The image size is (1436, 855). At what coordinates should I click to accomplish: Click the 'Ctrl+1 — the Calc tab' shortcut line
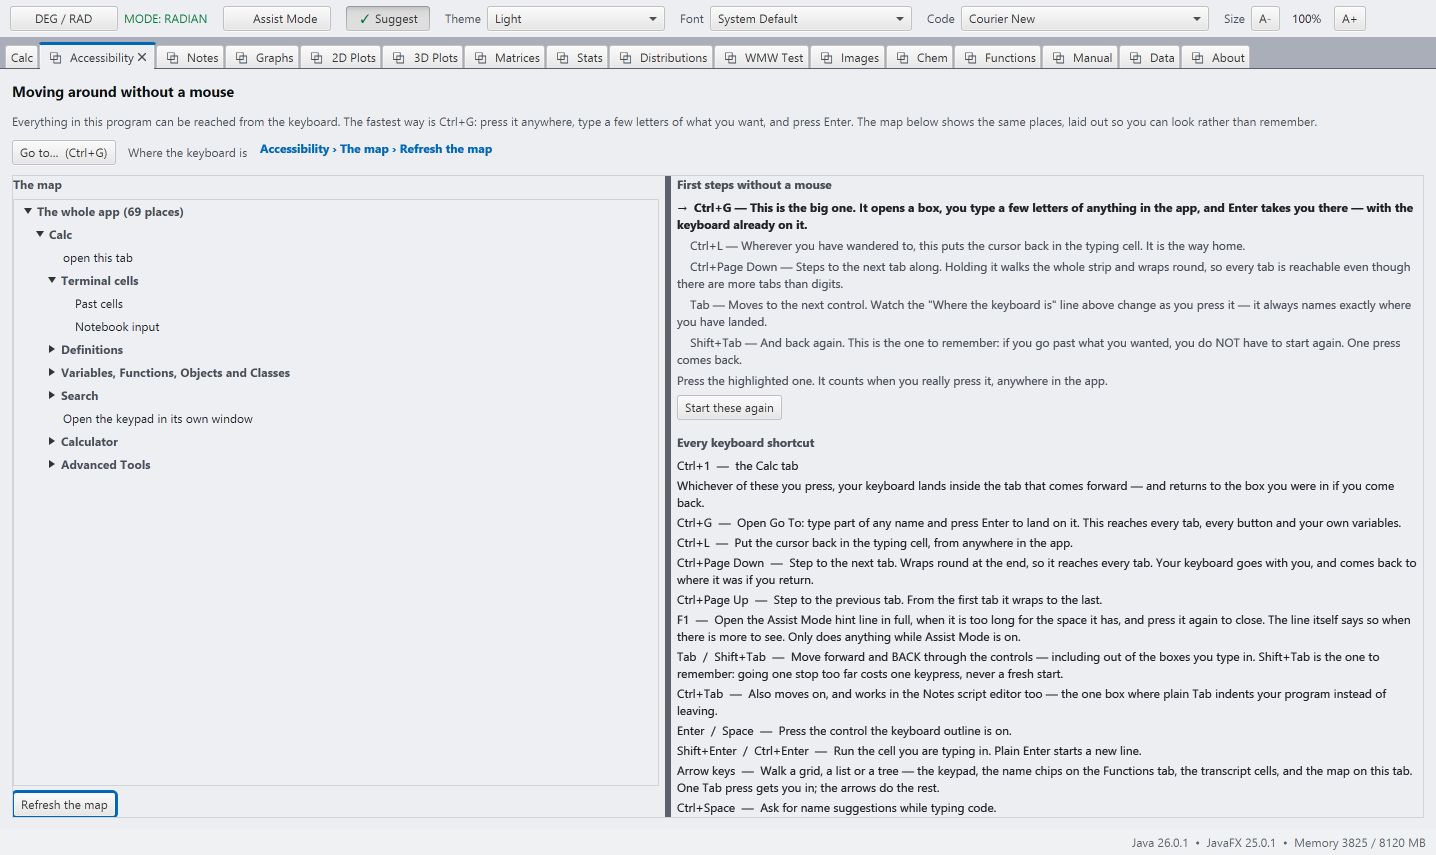pyautogui.click(x=738, y=466)
